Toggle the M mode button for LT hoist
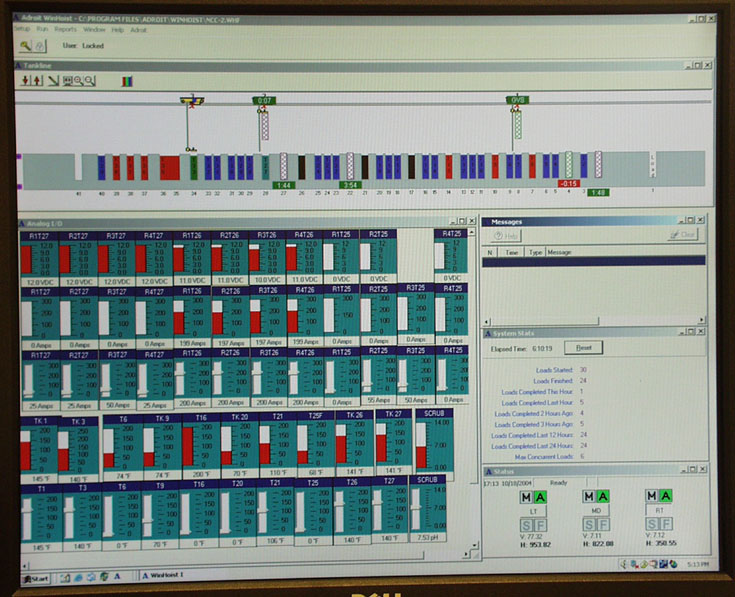The image size is (735, 597). point(526,497)
